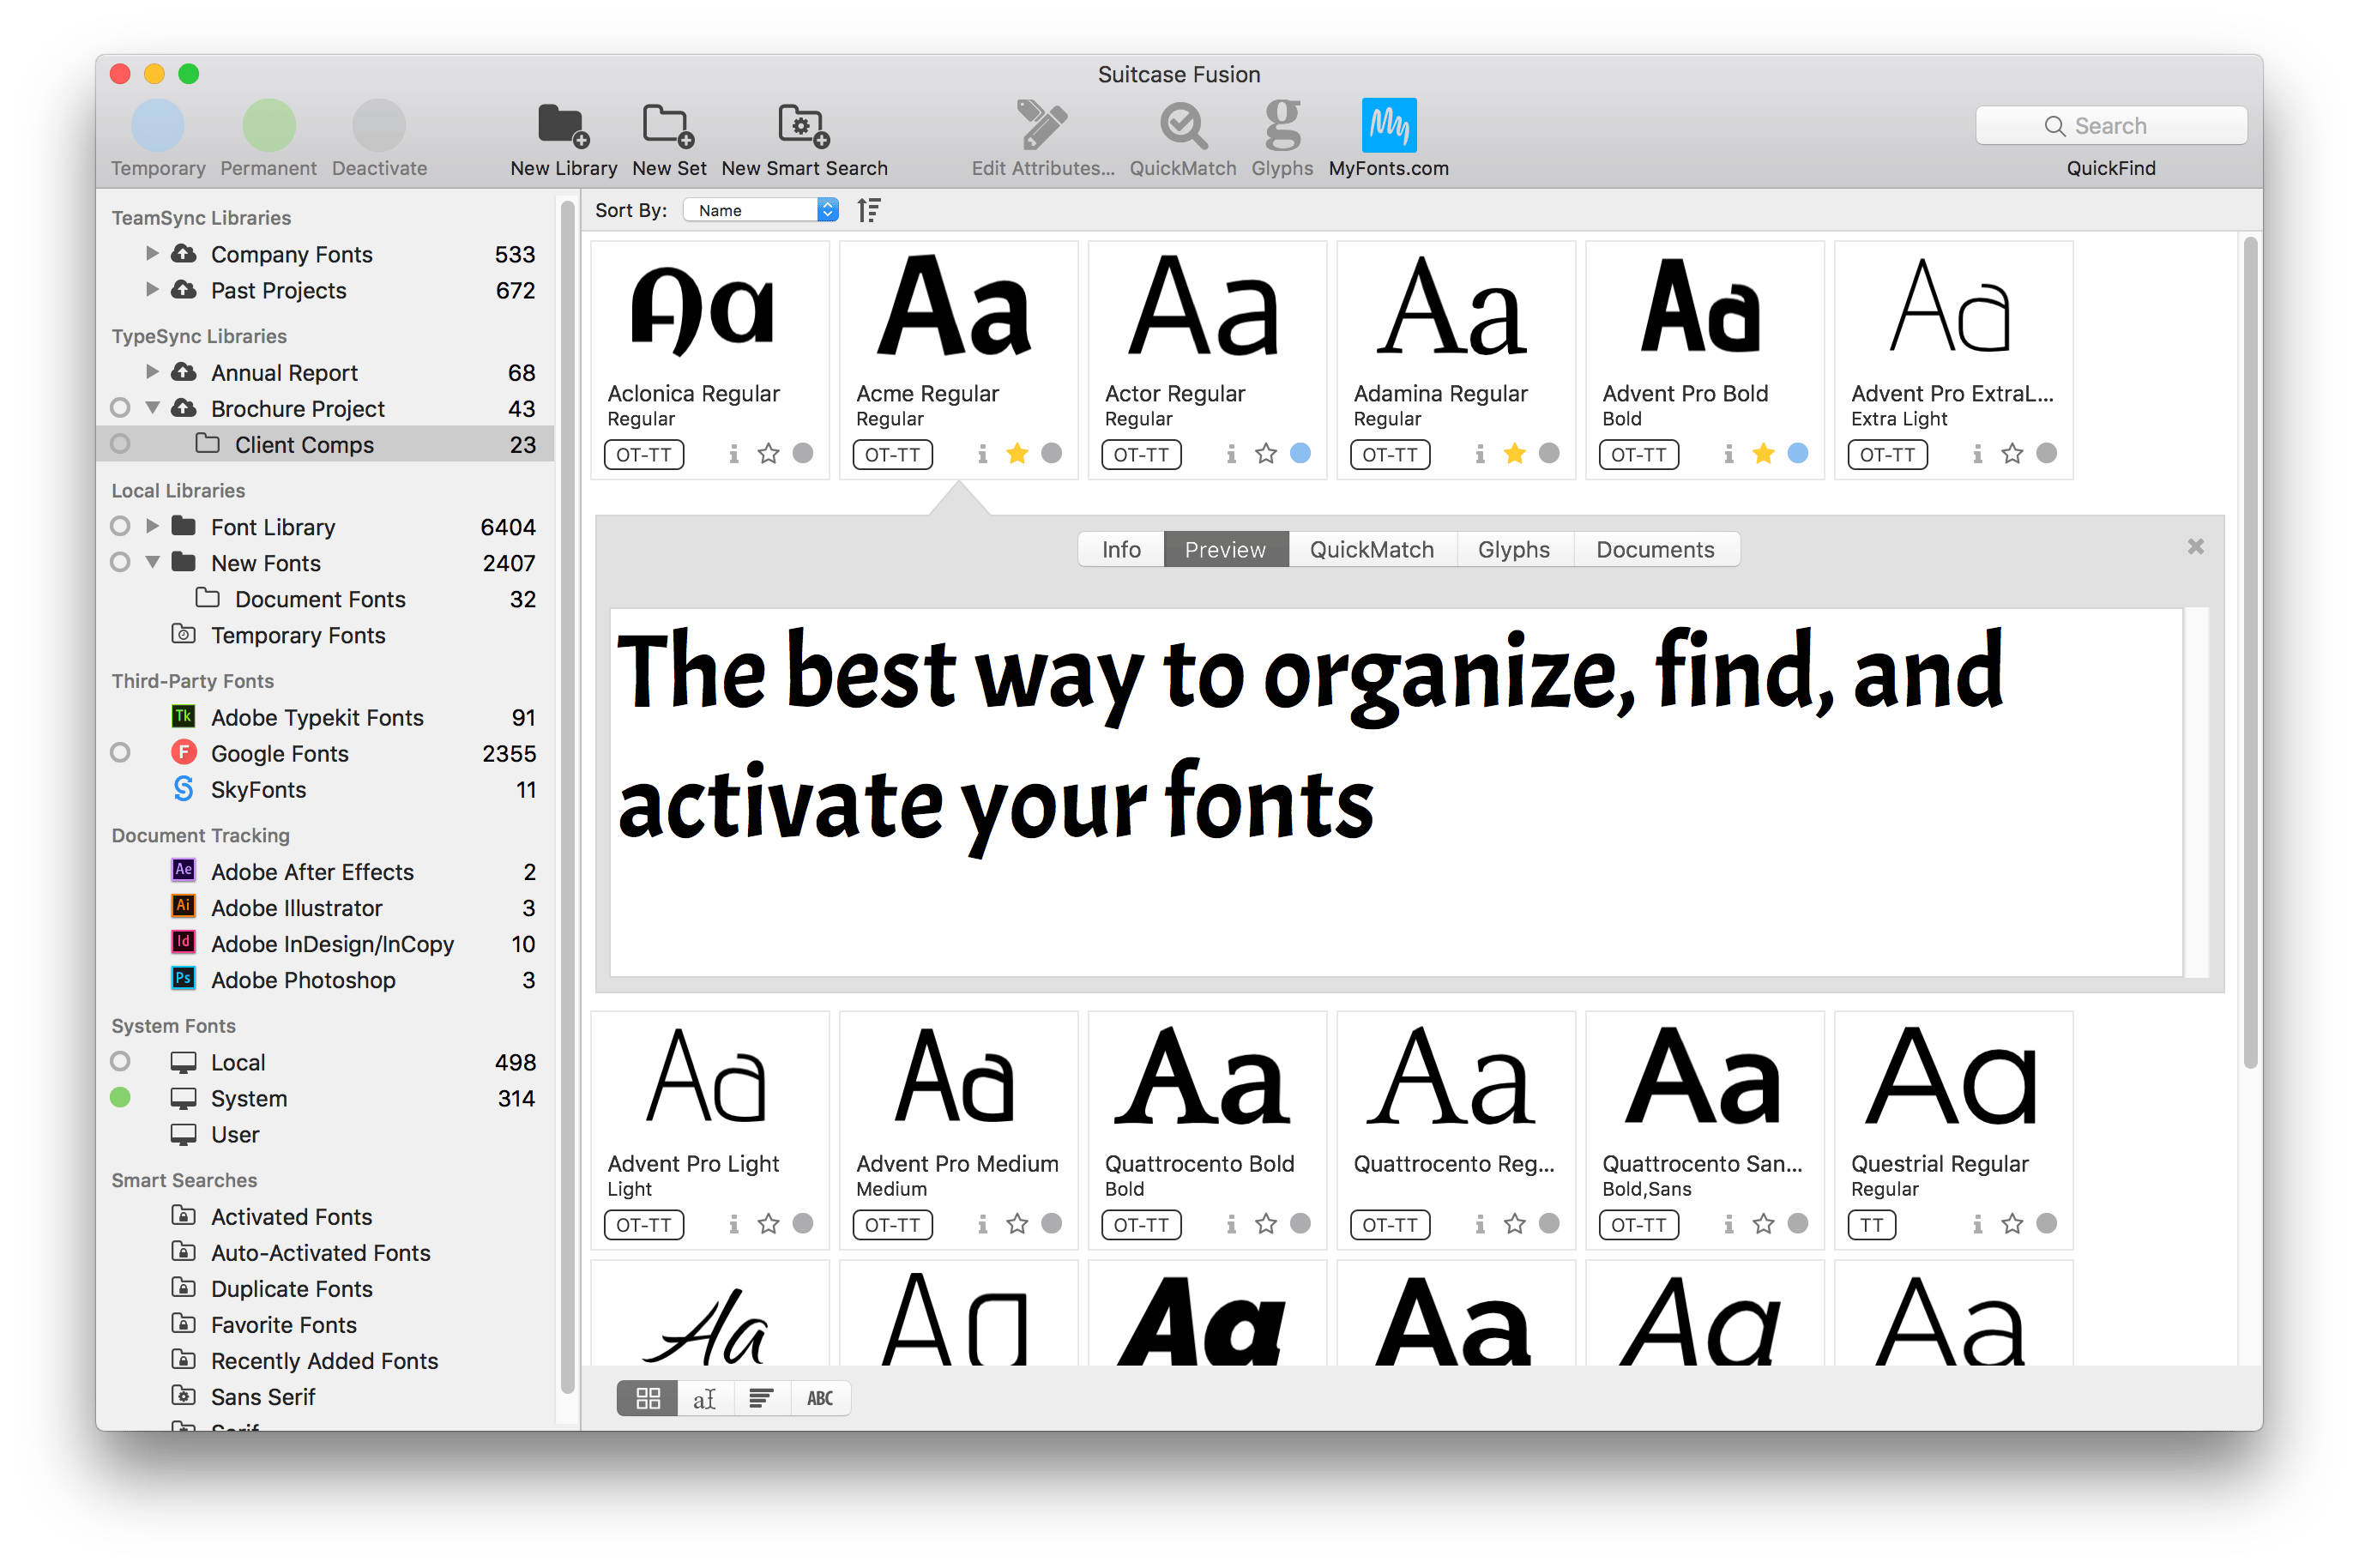Expand the Company Fonts library
The height and width of the screenshot is (1568, 2359).
[x=152, y=253]
